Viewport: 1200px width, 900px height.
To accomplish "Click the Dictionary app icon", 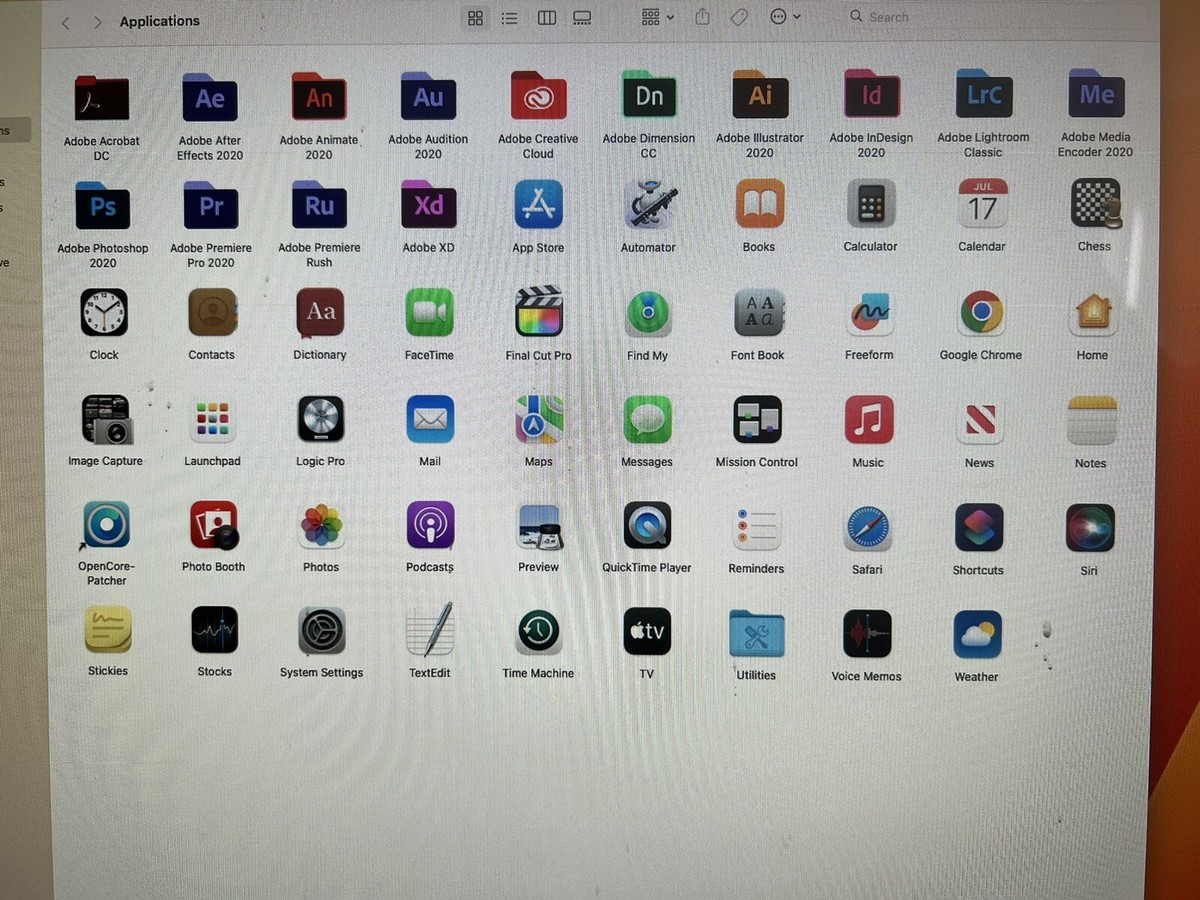I will [320, 312].
